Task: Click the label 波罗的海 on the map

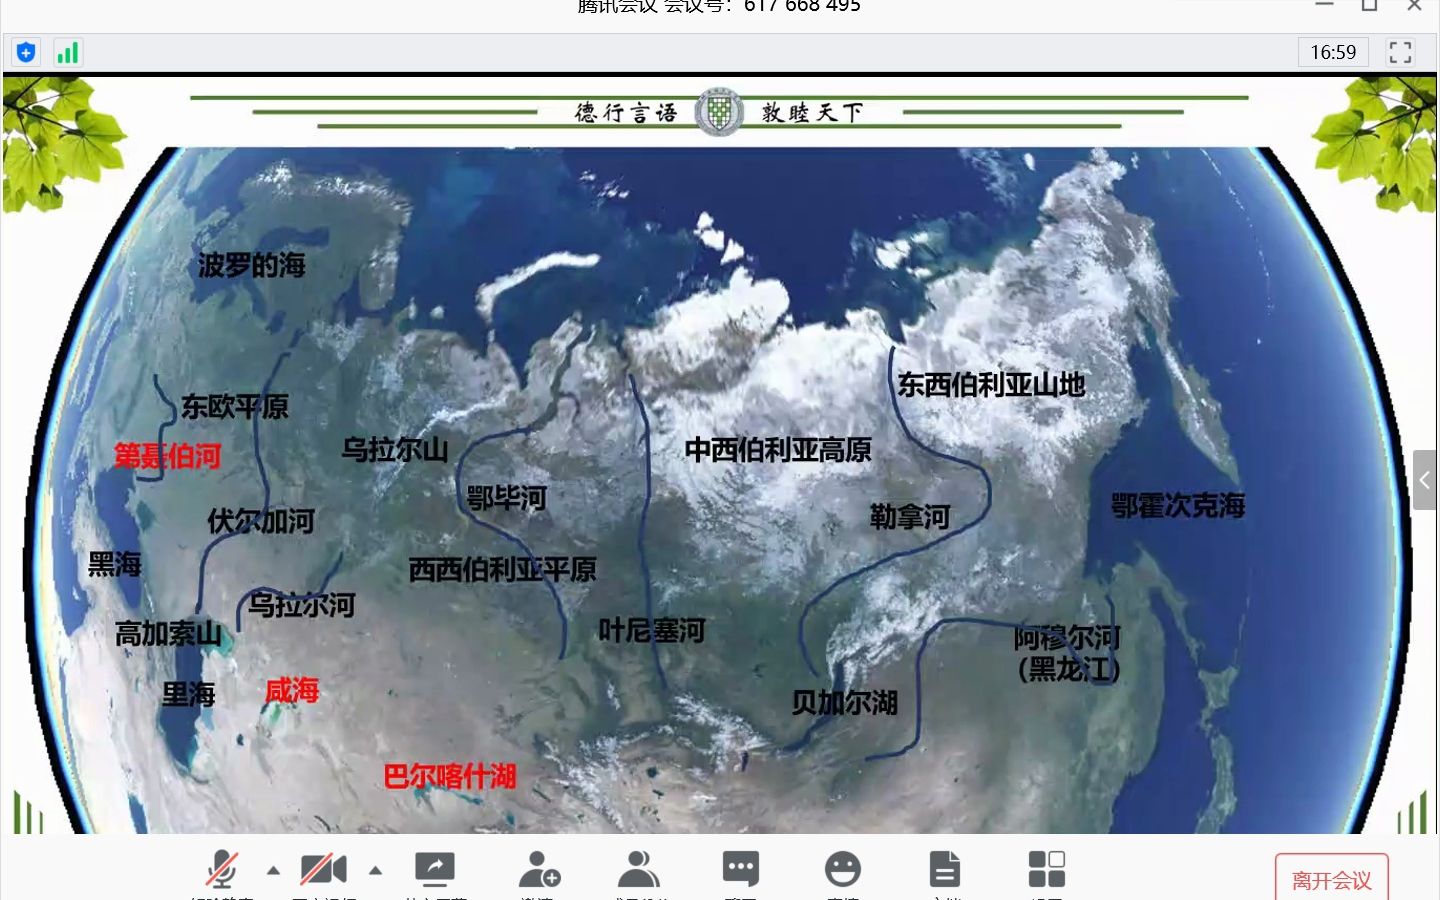Action: pyautogui.click(x=251, y=265)
